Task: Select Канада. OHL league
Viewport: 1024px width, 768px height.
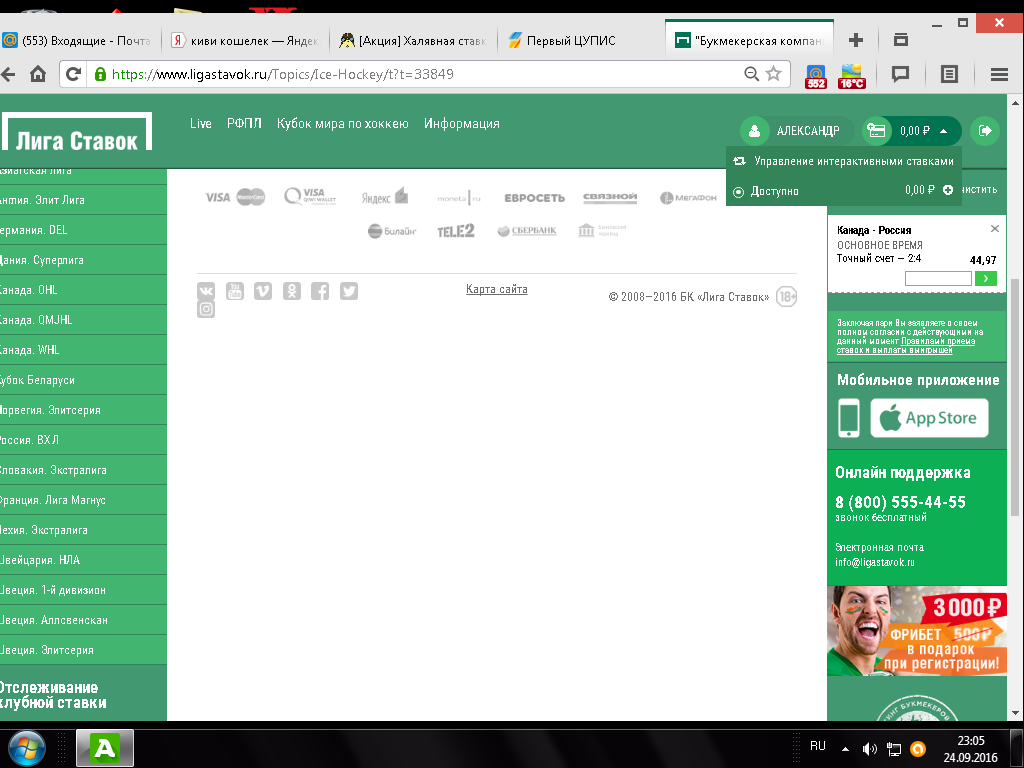Action: [83, 290]
